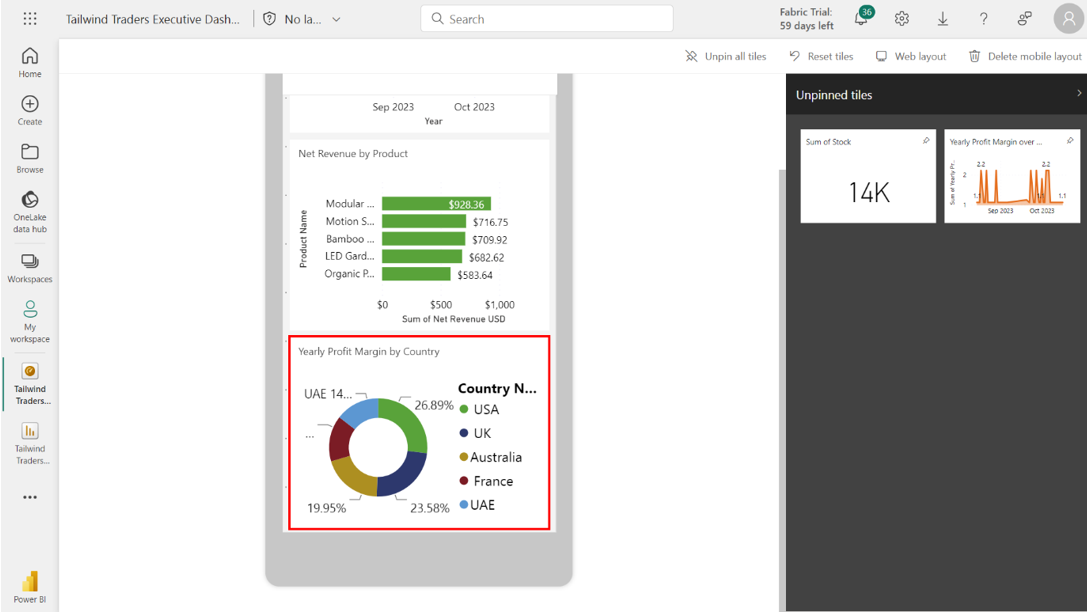Click the Power BI logo icon

pyautogui.click(x=30, y=582)
